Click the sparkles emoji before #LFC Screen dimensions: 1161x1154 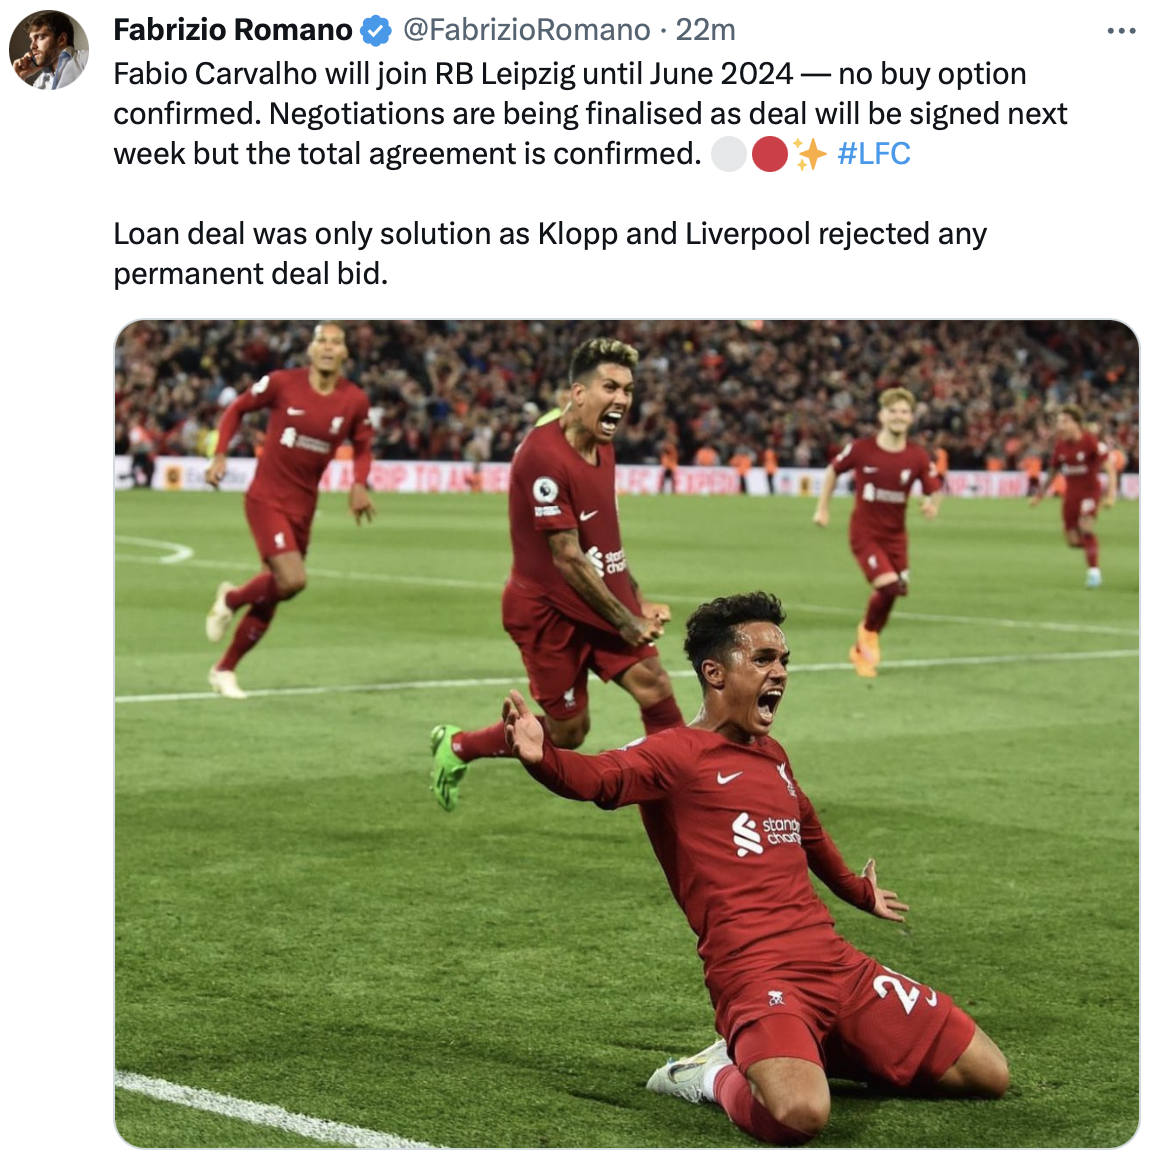click(x=809, y=154)
